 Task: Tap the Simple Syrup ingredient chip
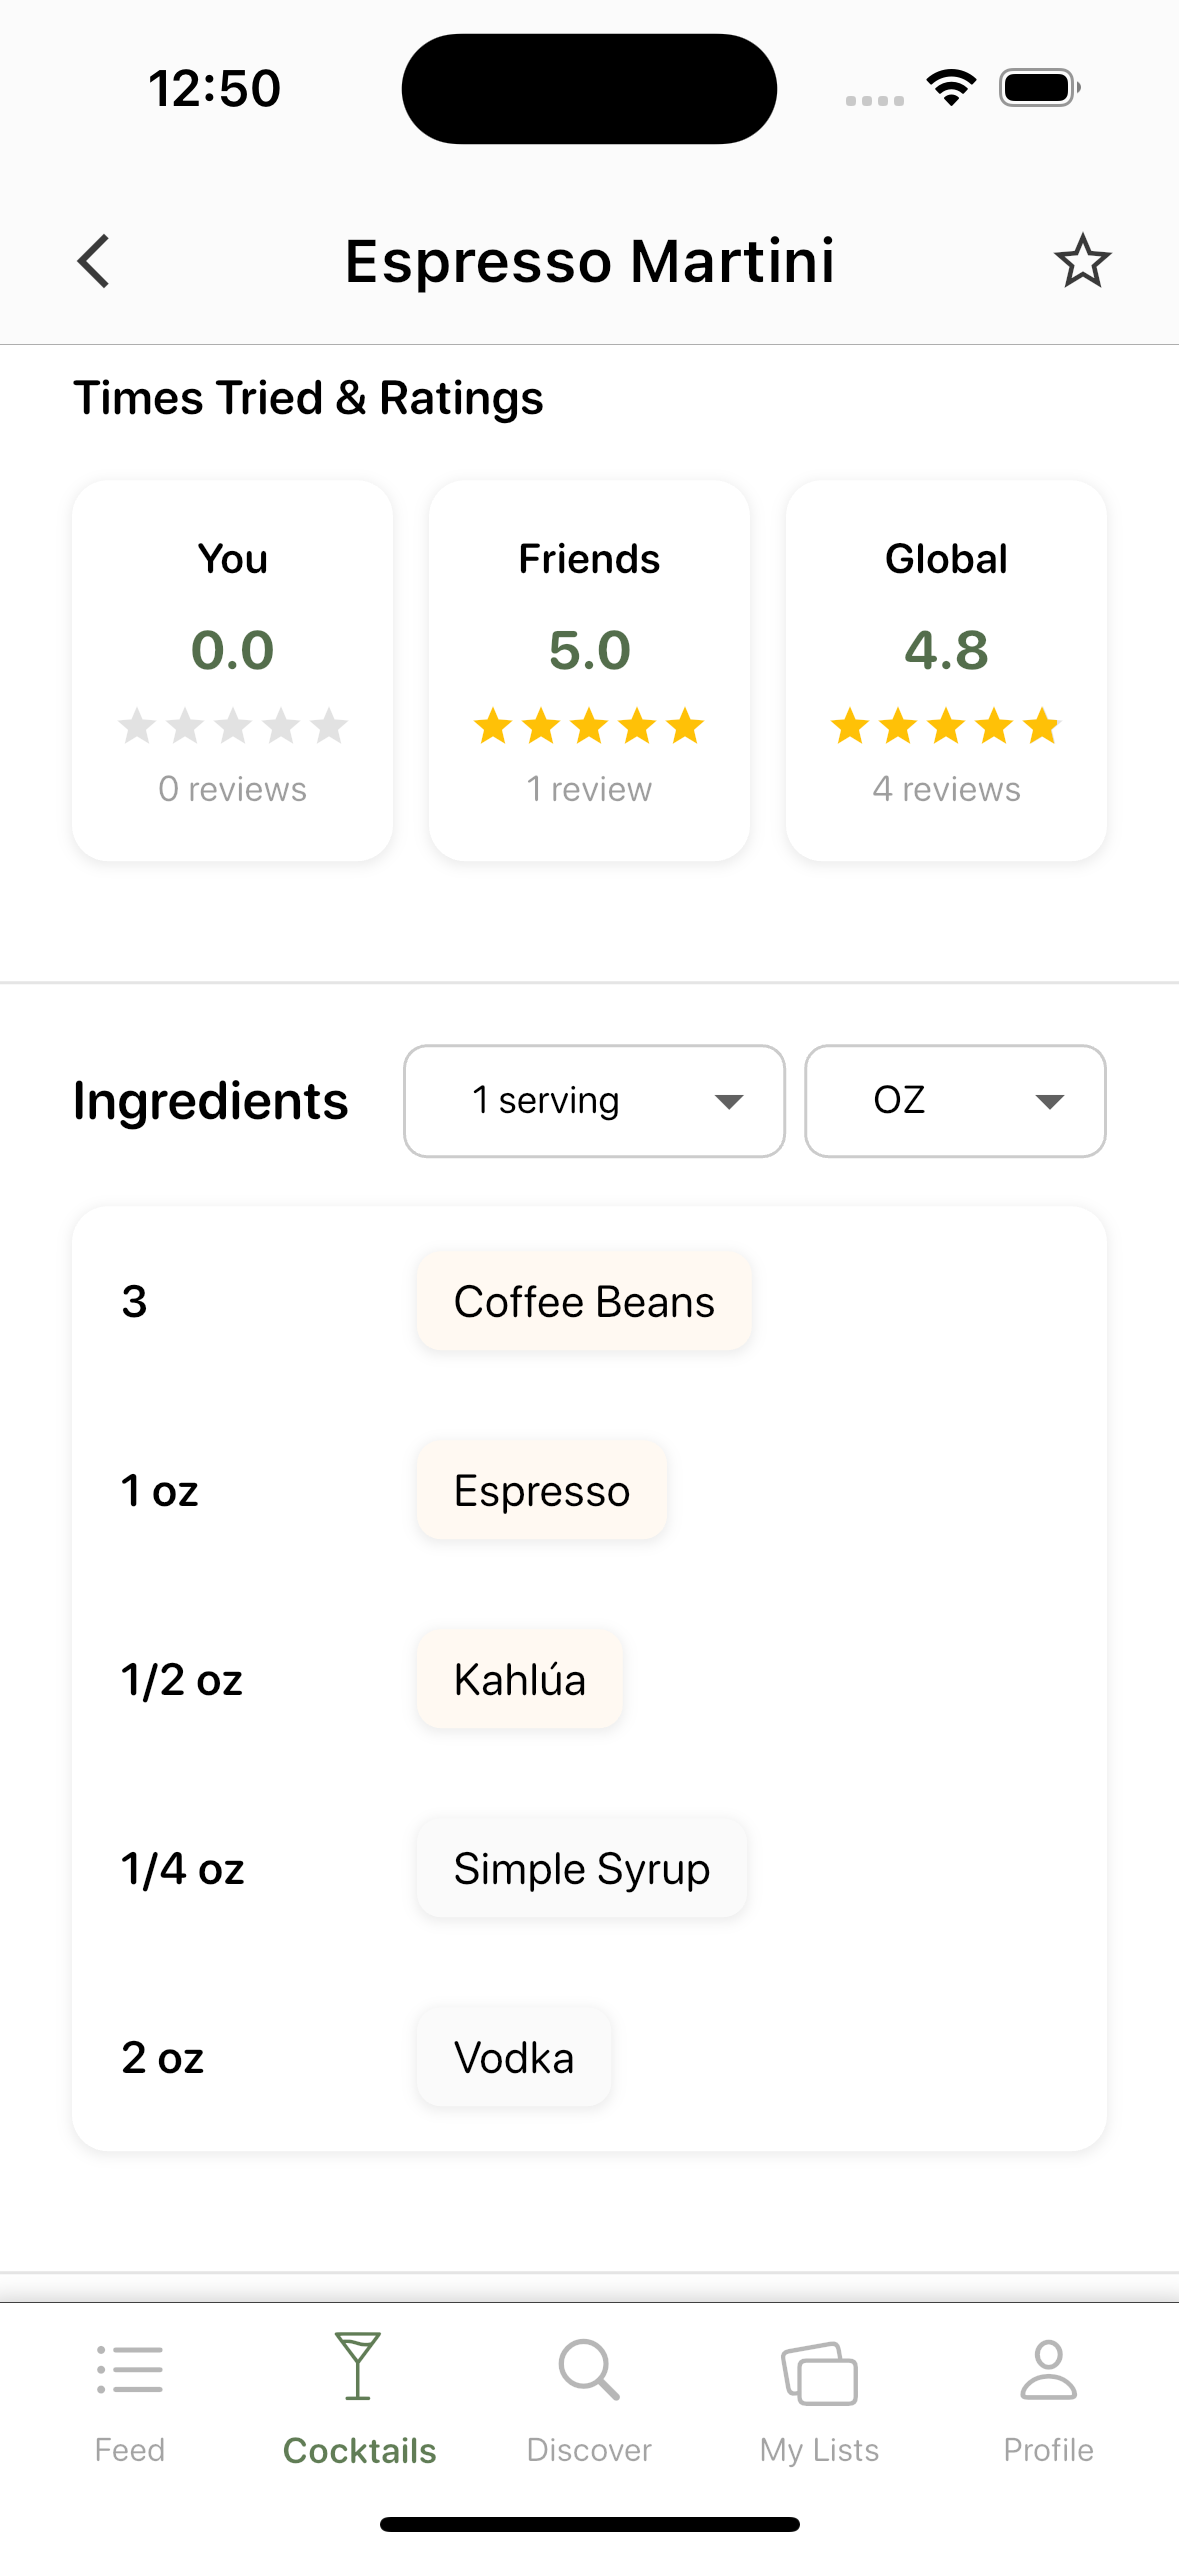(582, 1869)
